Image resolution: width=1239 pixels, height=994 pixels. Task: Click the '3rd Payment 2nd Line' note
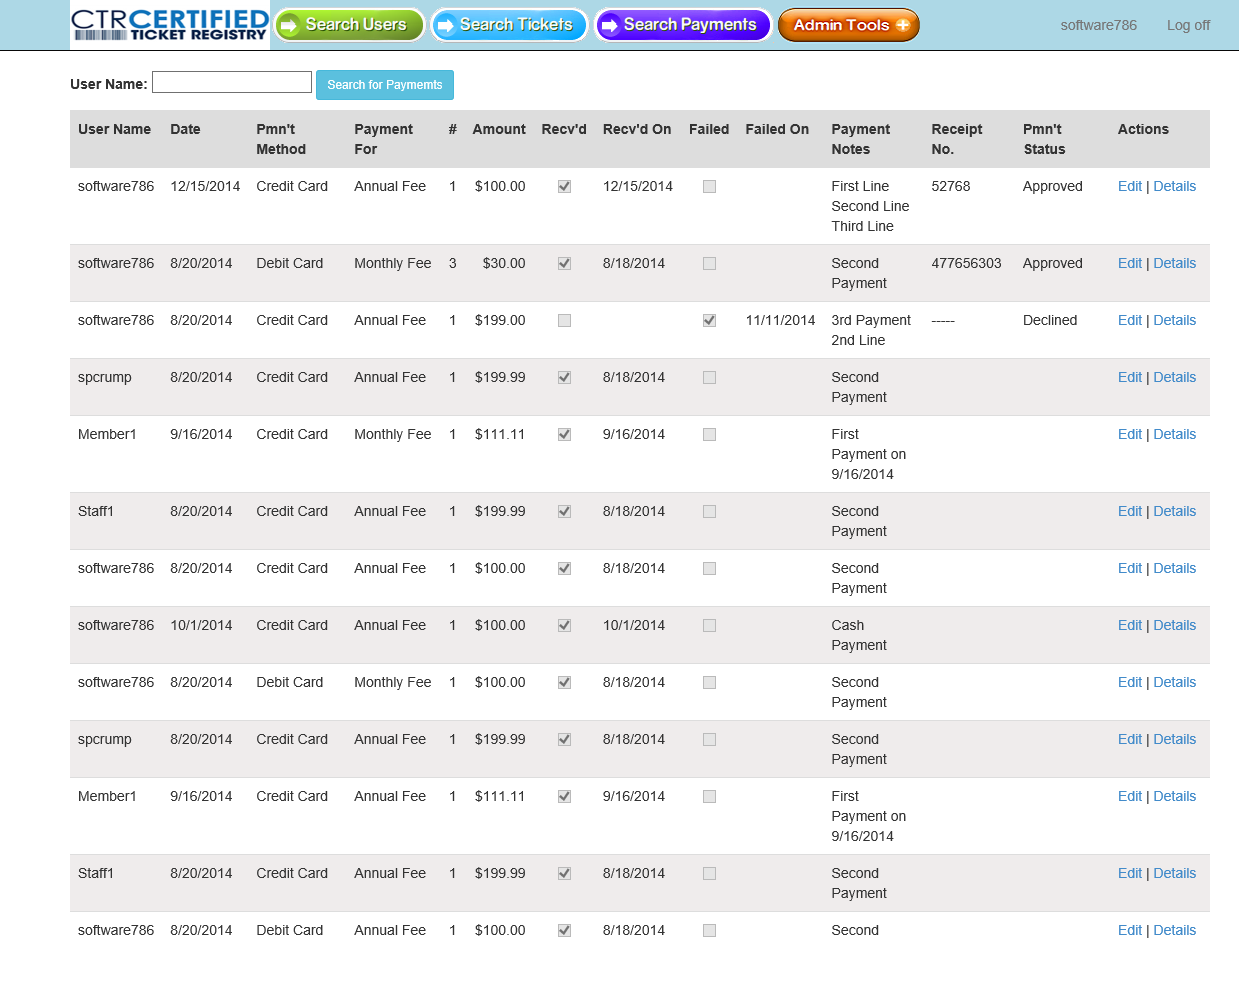point(871,330)
